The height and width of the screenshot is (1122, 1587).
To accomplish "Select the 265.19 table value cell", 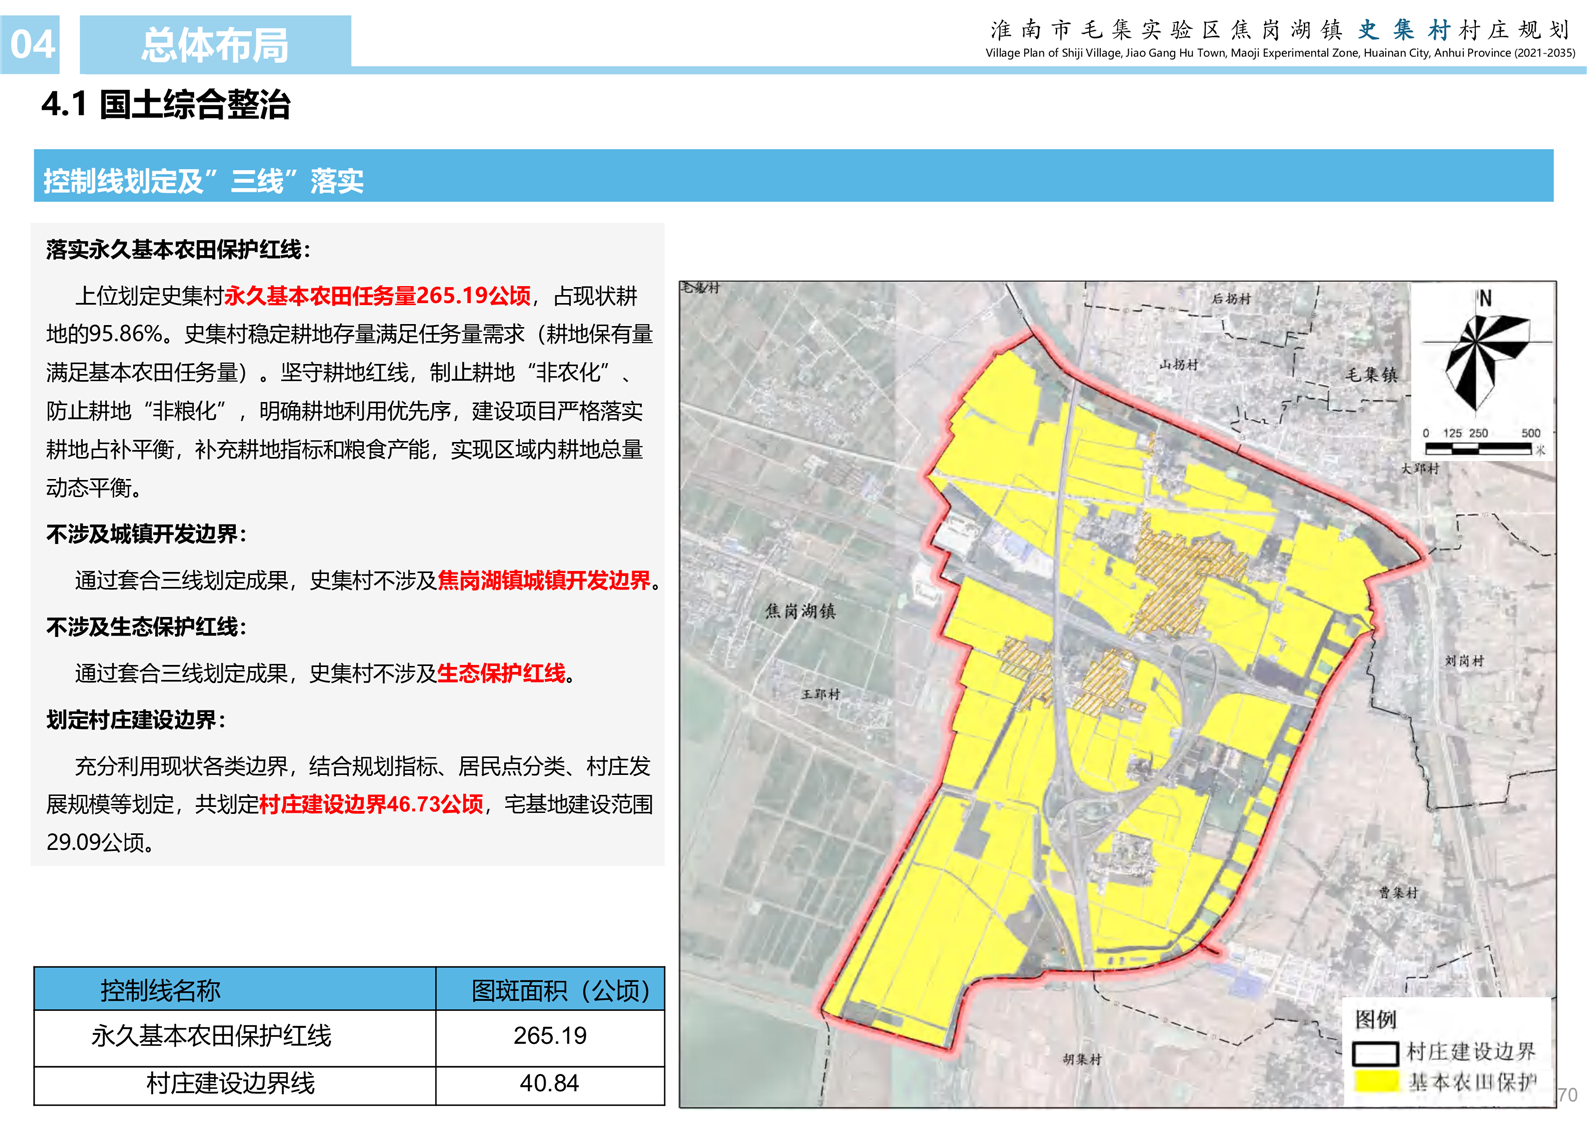I will [x=550, y=1037].
